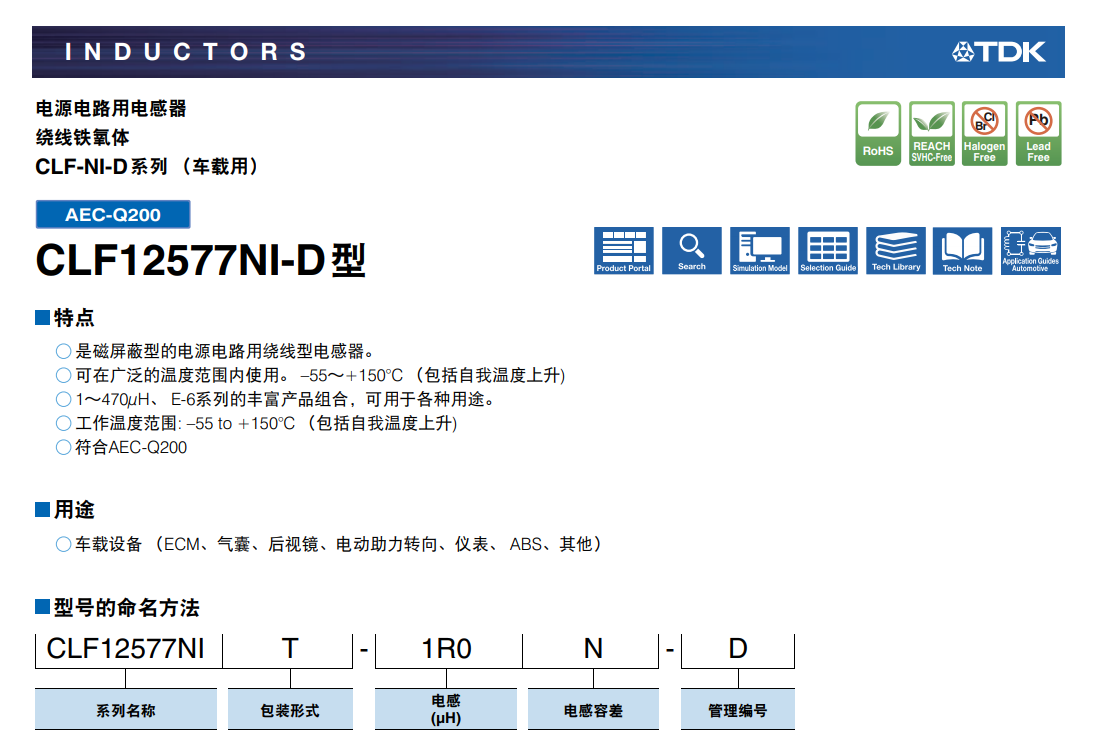Click the 管理编号 label box

point(738,710)
